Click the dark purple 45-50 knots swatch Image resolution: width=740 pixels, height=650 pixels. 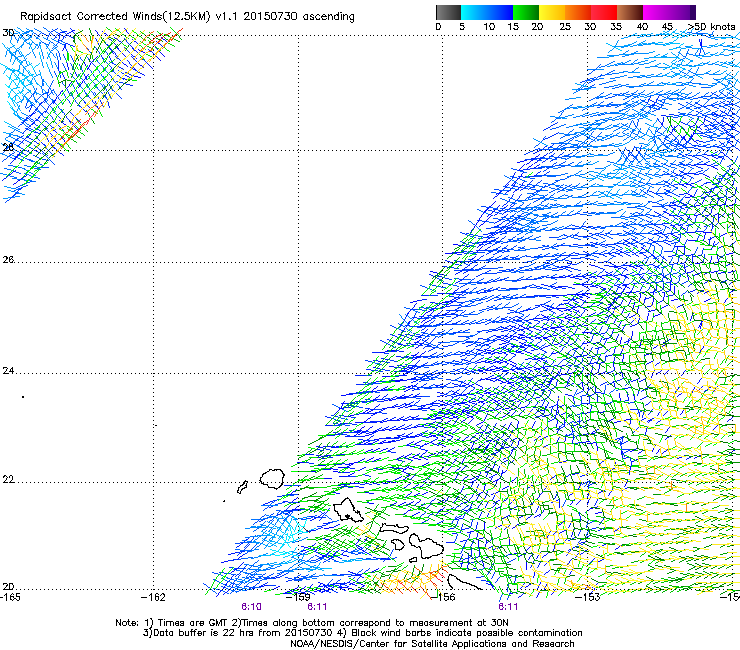682,12
